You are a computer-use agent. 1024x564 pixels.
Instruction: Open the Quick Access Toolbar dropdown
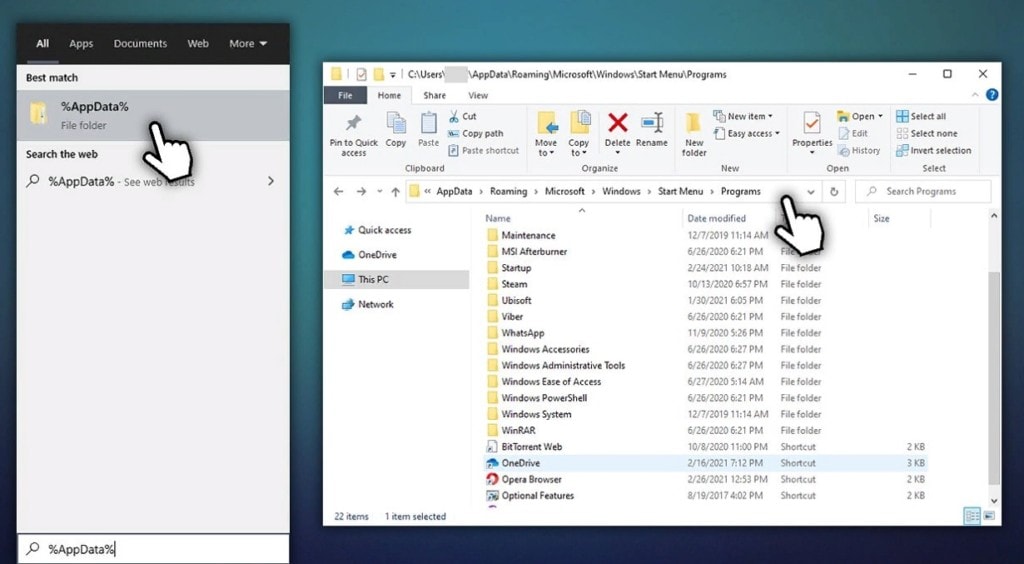(x=392, y=75)
